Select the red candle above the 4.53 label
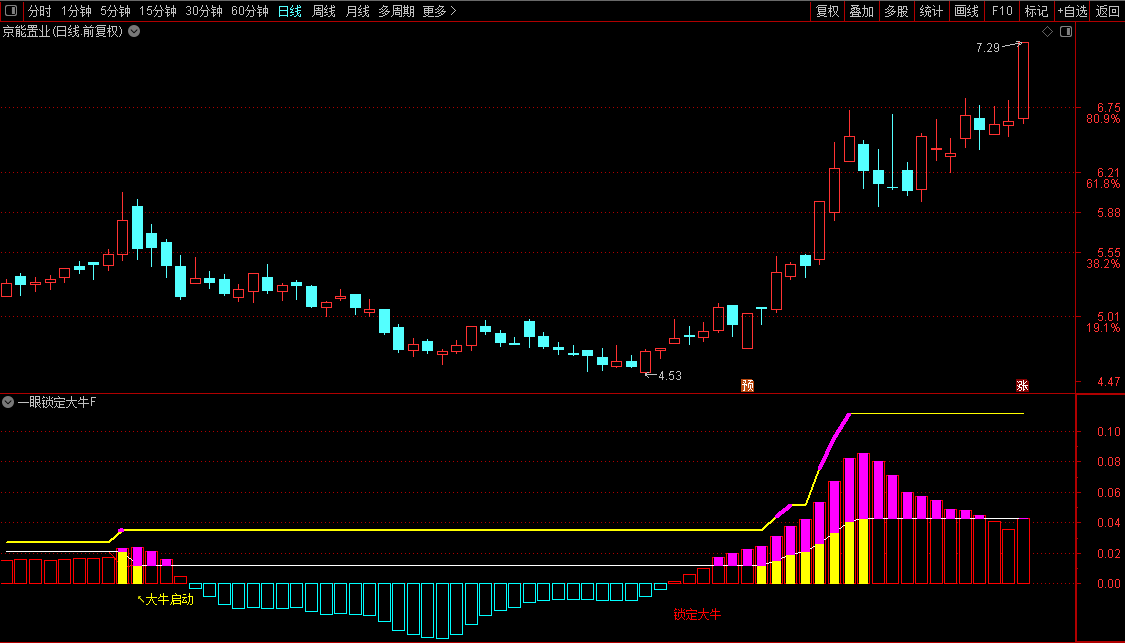The image size is (1125, 643). click(x=646, y=362)
